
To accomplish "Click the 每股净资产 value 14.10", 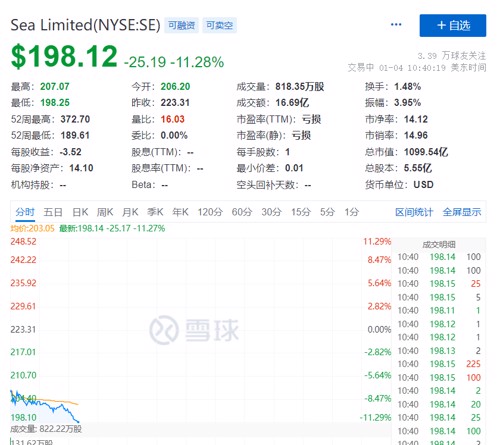I will coord(81,168).
